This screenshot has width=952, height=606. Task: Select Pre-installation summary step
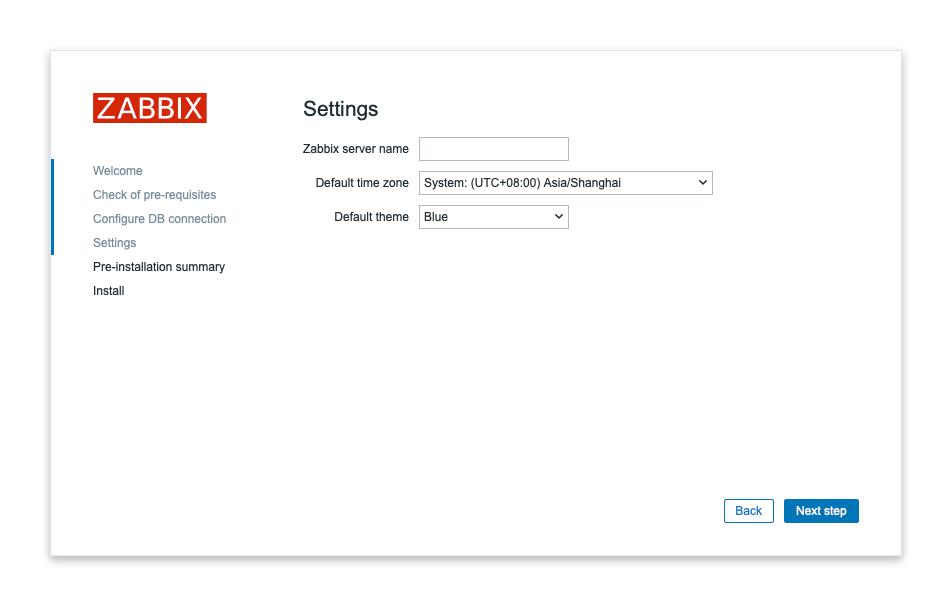coord(158,267)
